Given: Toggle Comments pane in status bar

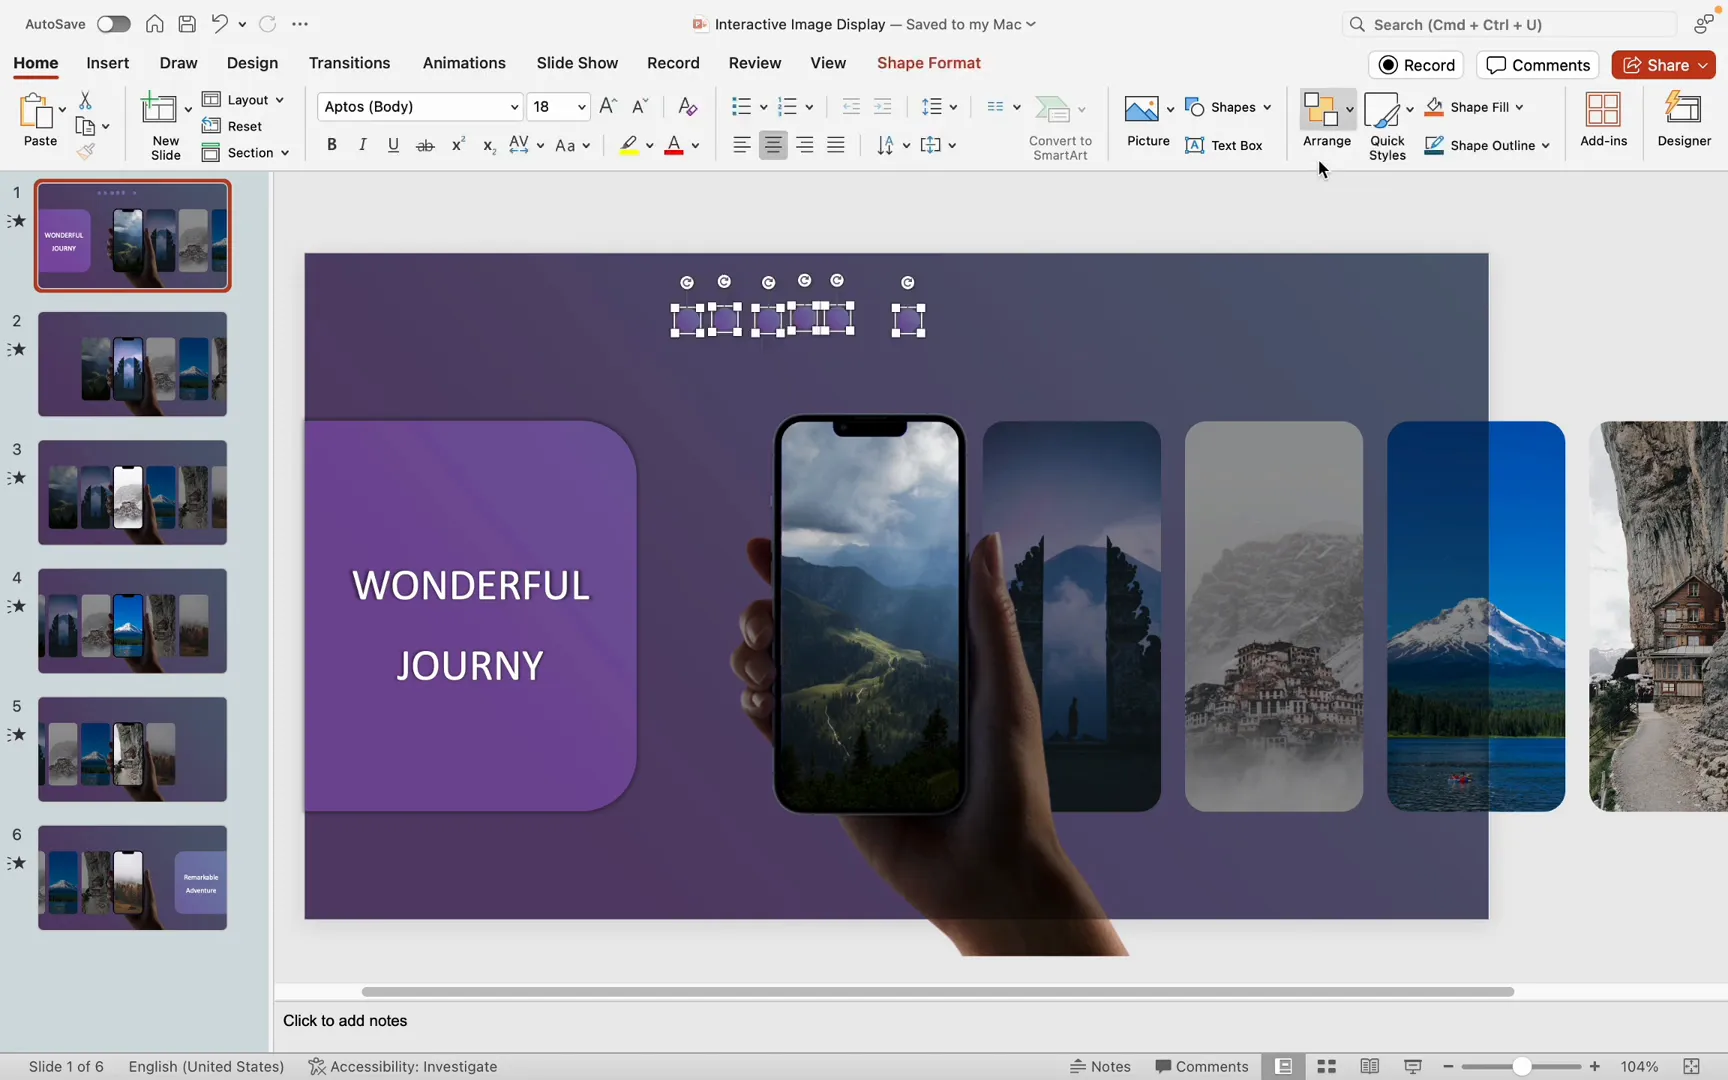Looking at the screenshot, I should [x=1201, y=1067].
